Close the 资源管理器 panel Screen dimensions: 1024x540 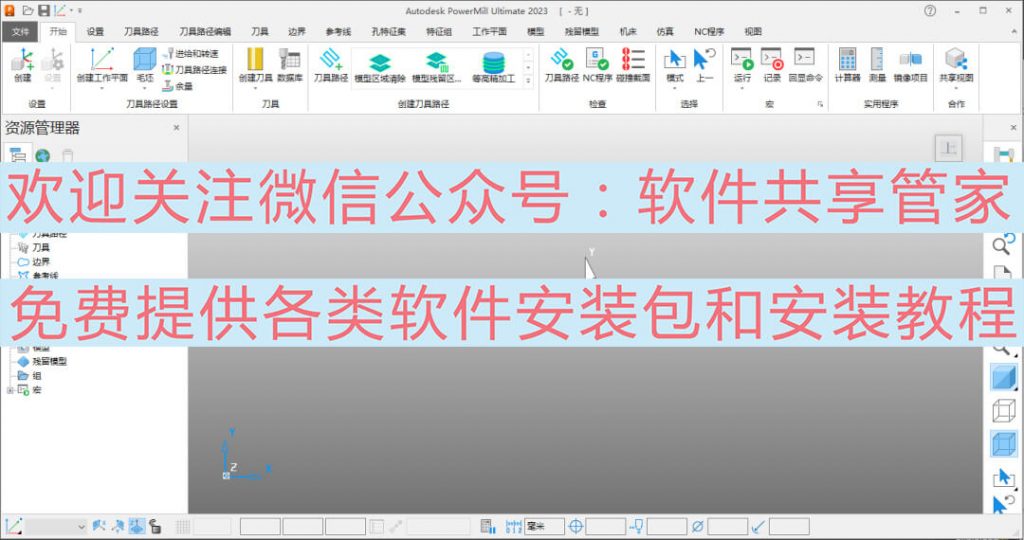click(x=176, y=128)
